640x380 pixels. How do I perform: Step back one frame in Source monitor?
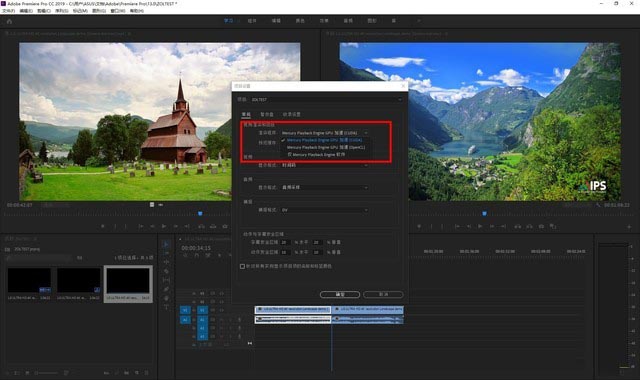[x=152, y=226]
